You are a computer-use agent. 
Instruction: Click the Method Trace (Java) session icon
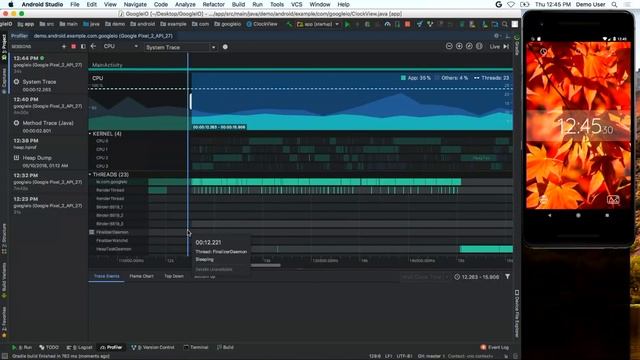point(16,123)
